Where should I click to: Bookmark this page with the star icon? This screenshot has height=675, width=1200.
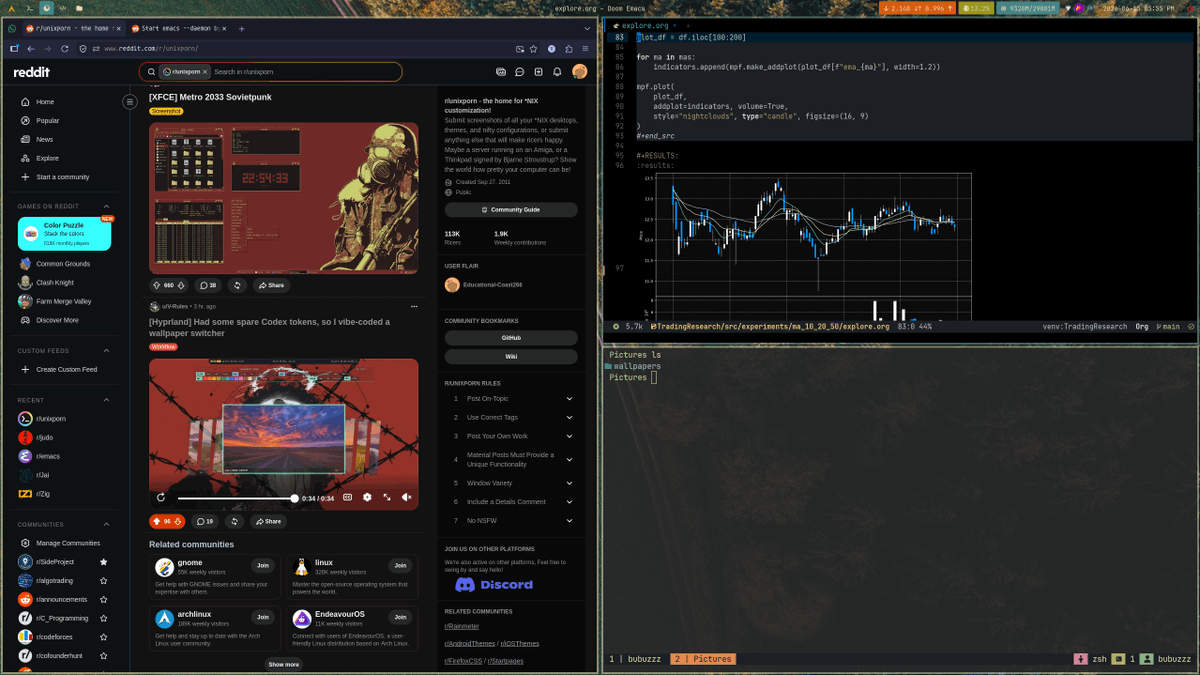[x=533, y=48]
